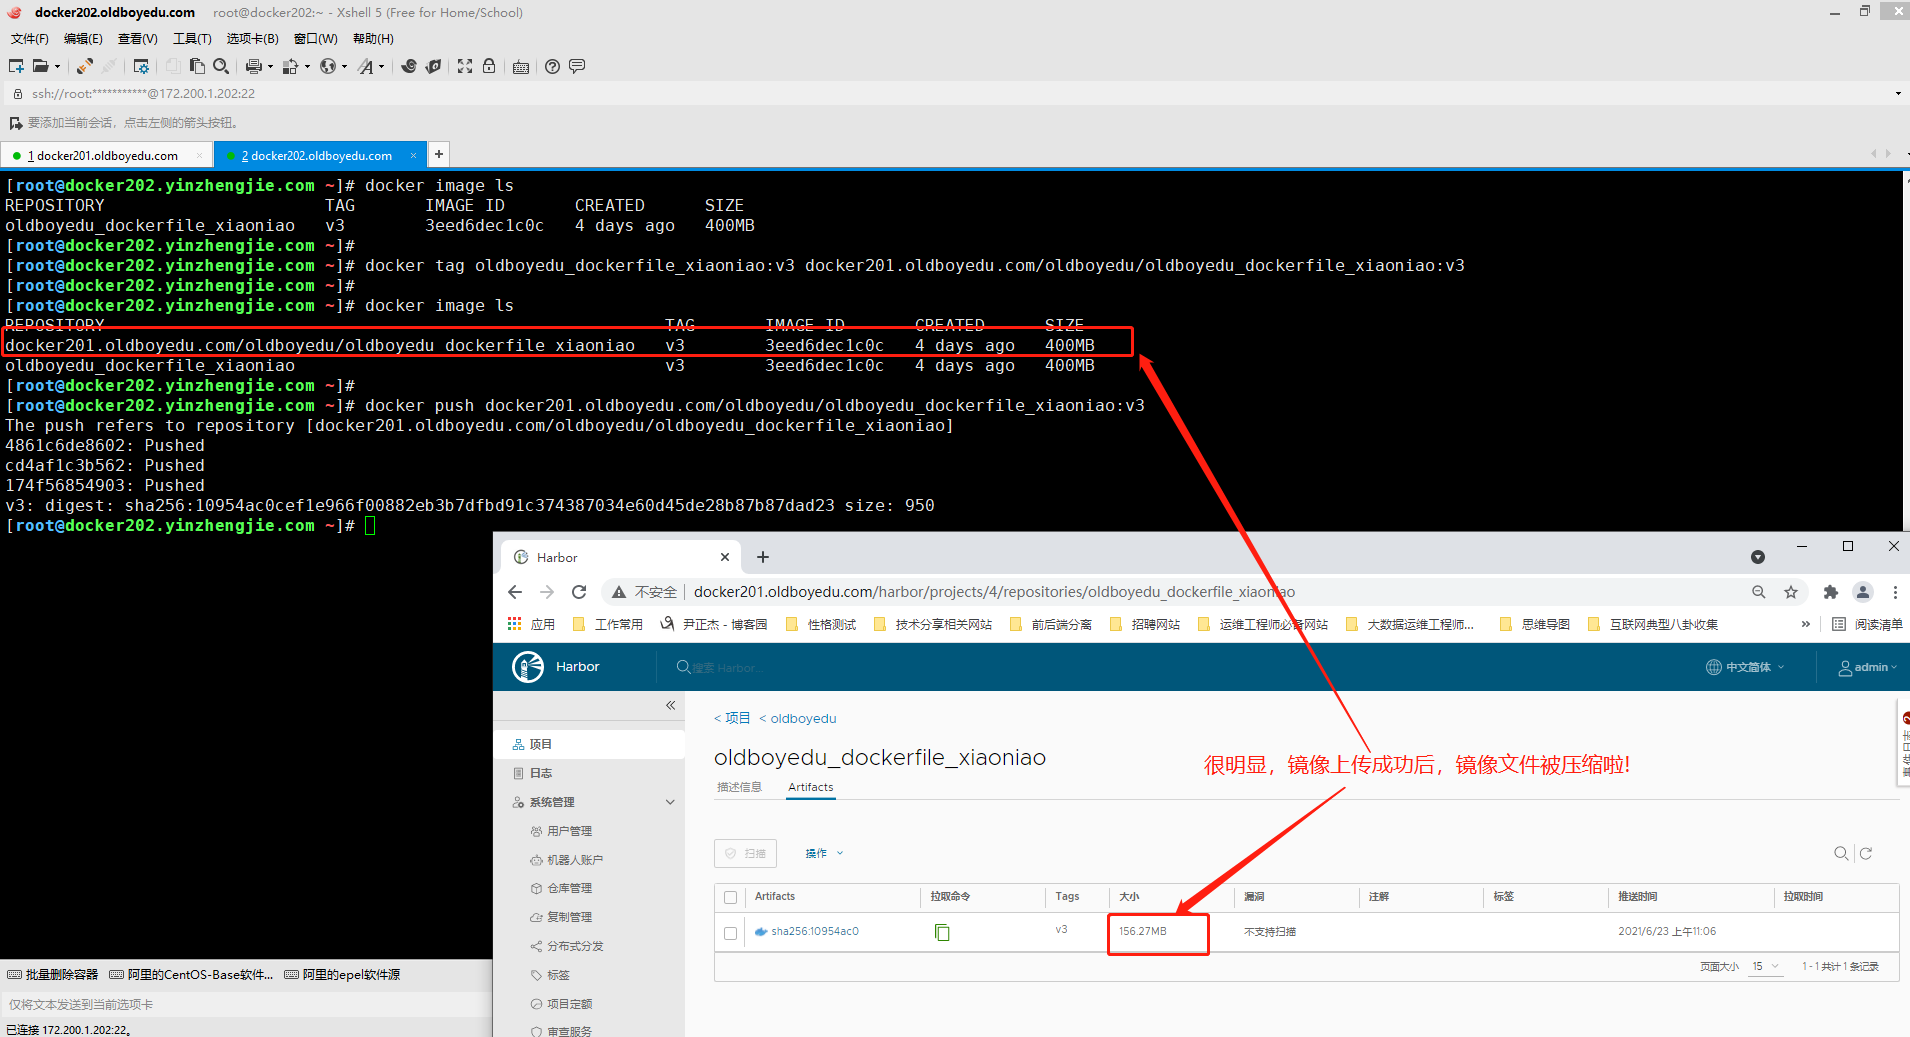Toggle fullscreen mode icon in Xshell toolbar
This screenshot has height=1037, width=1910.
465,66
